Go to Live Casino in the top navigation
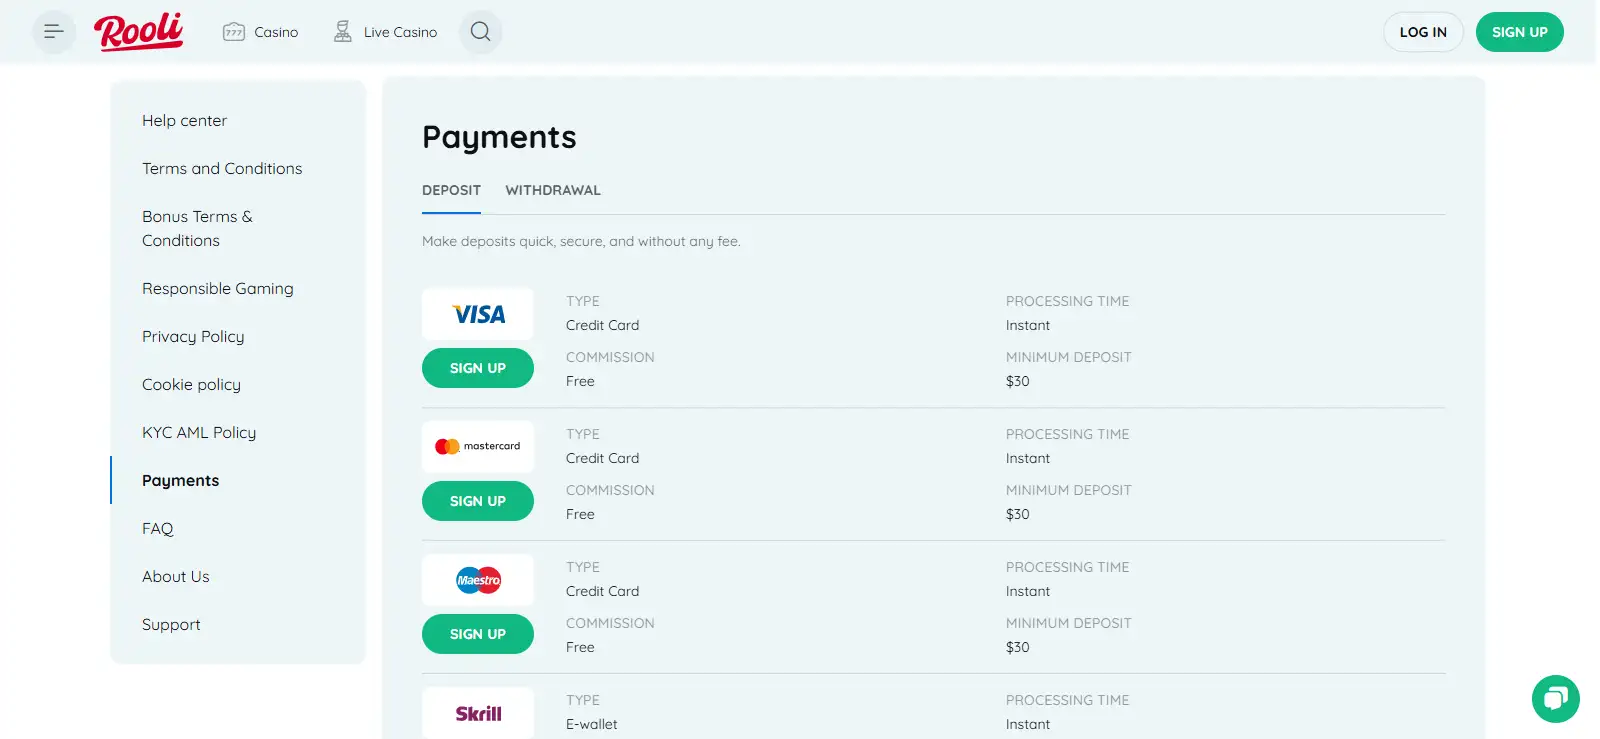This screenshot has height=739, width=1600. point(385,32)
